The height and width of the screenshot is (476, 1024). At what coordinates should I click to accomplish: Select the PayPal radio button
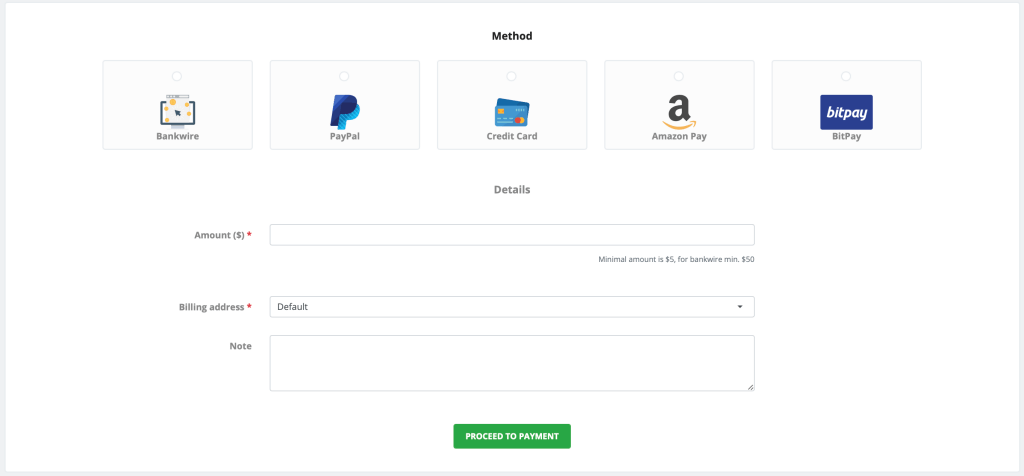pyautogui.click(x=344, y=76)
